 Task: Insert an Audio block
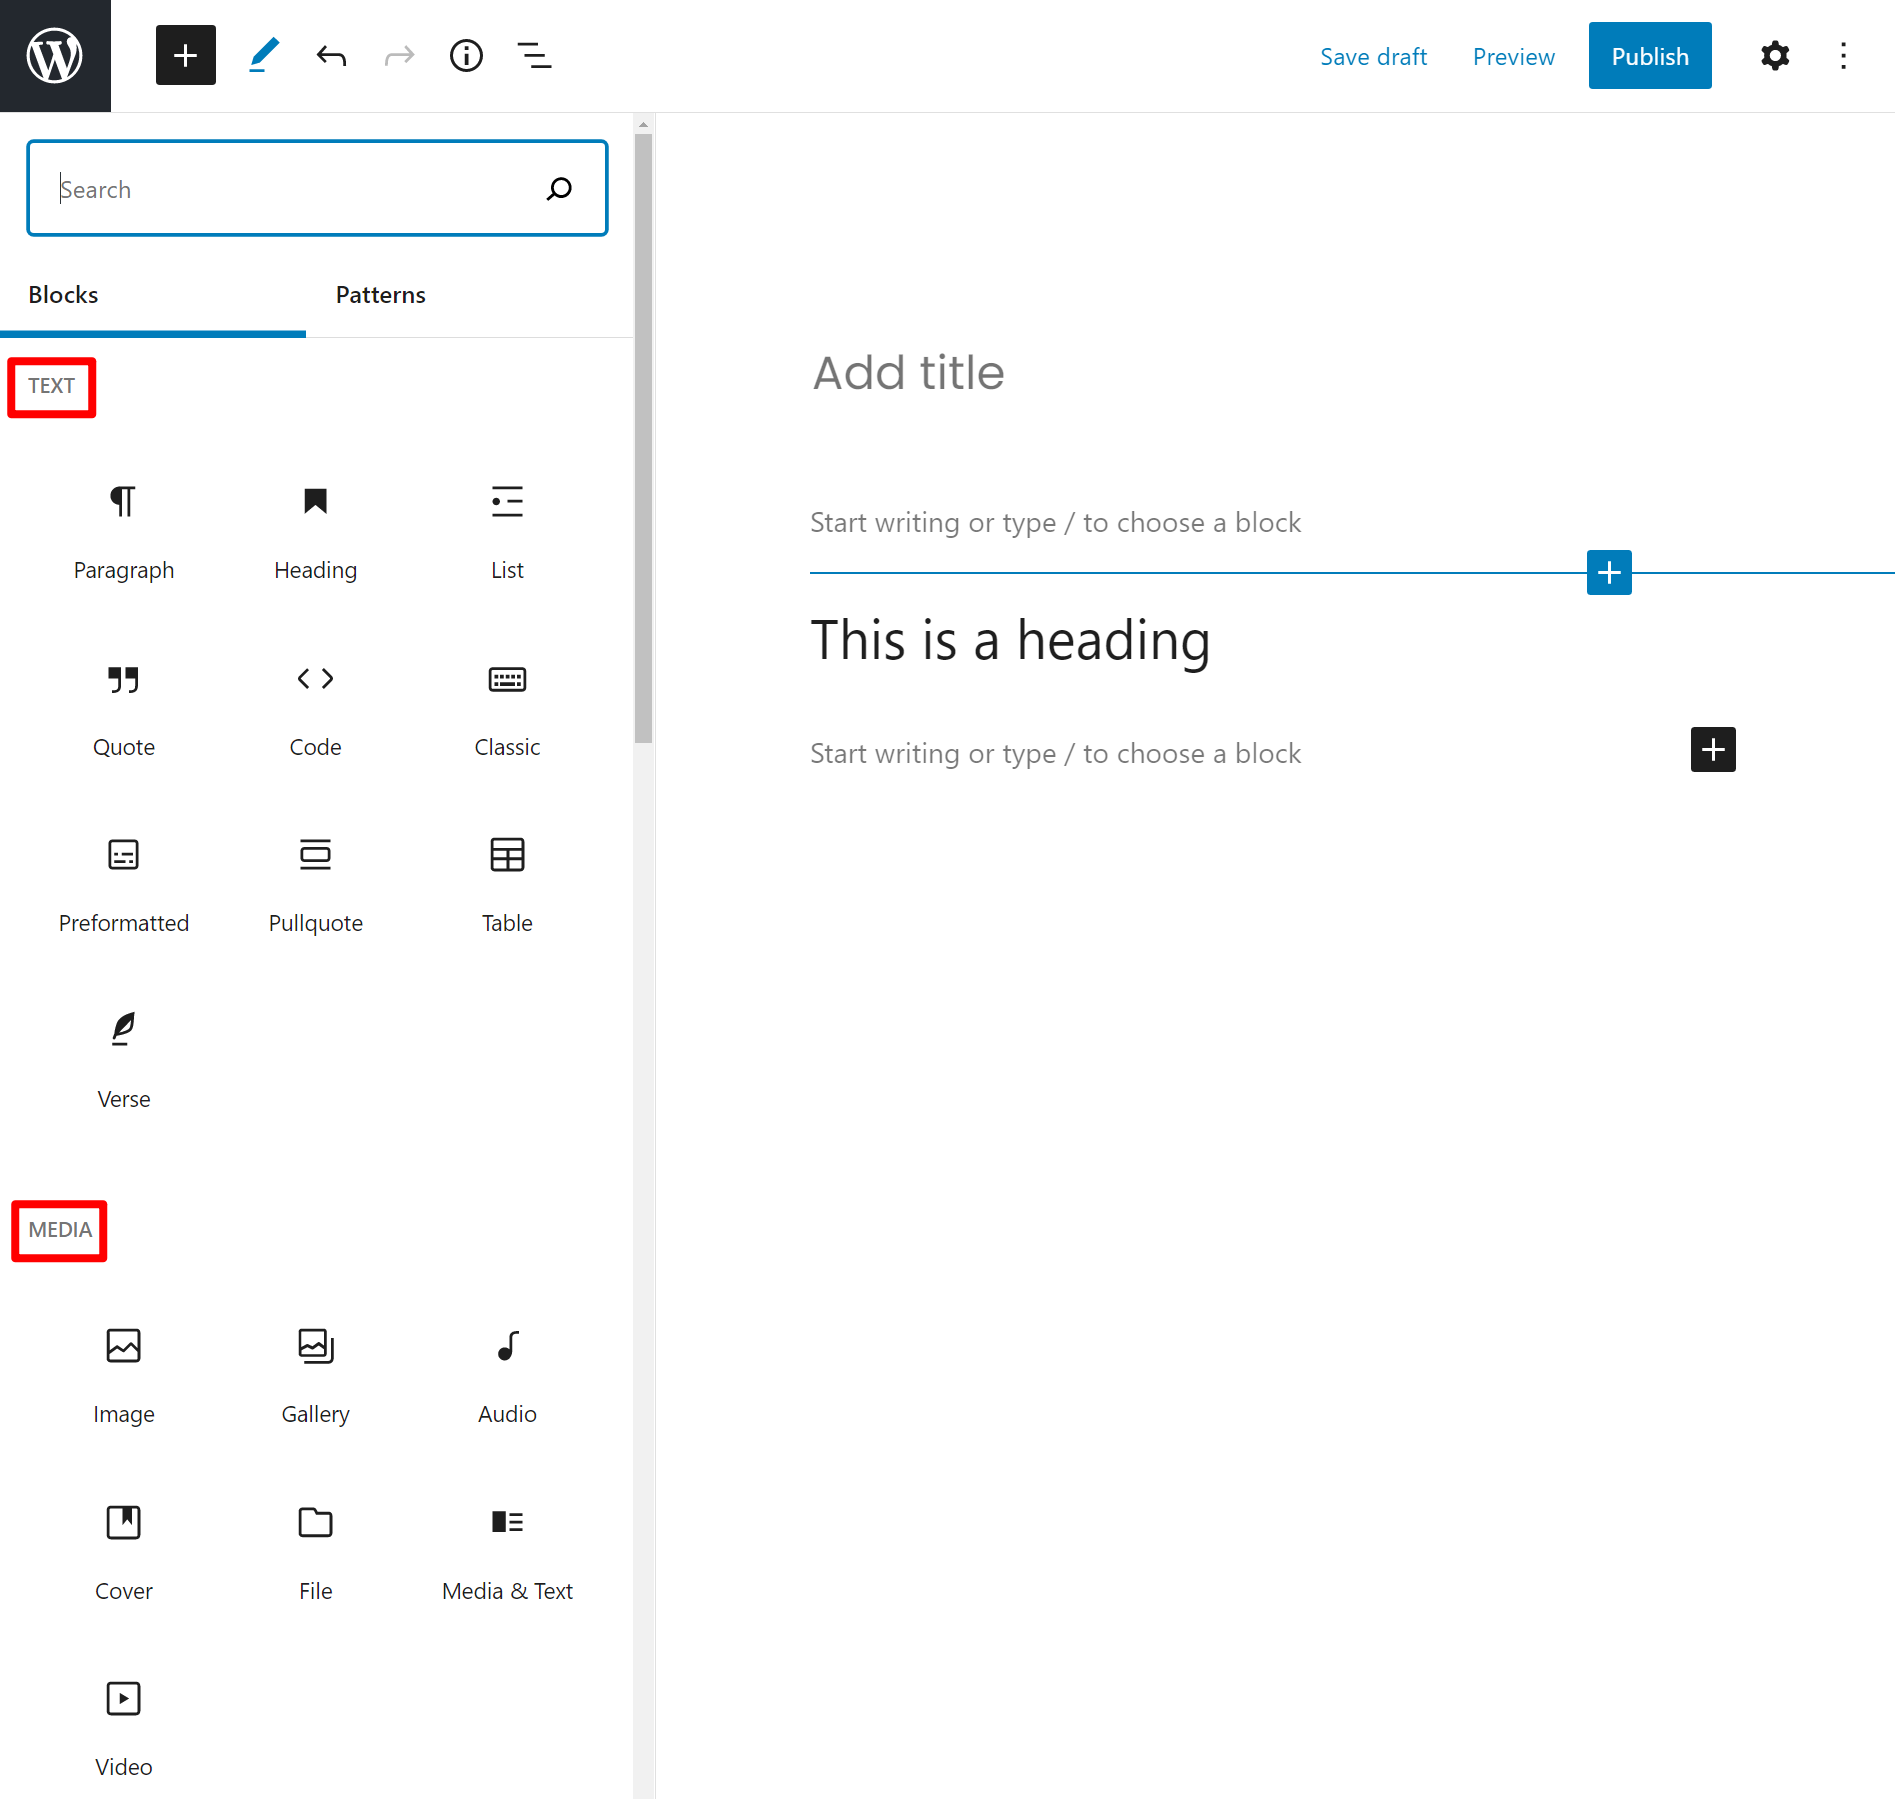tap(507, 1373)
